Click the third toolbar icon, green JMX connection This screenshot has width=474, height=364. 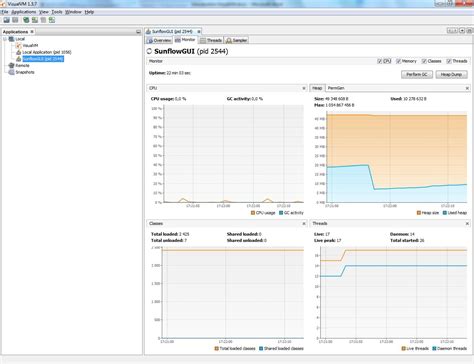coord(26,20)
